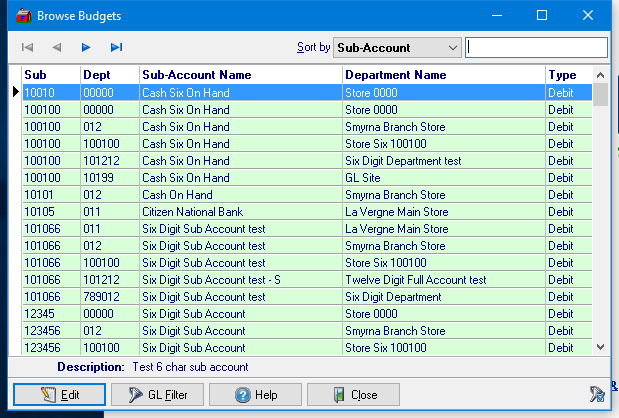Go to next record arrow
Screen dimensions: 619x418
click(x=87, y=47)
